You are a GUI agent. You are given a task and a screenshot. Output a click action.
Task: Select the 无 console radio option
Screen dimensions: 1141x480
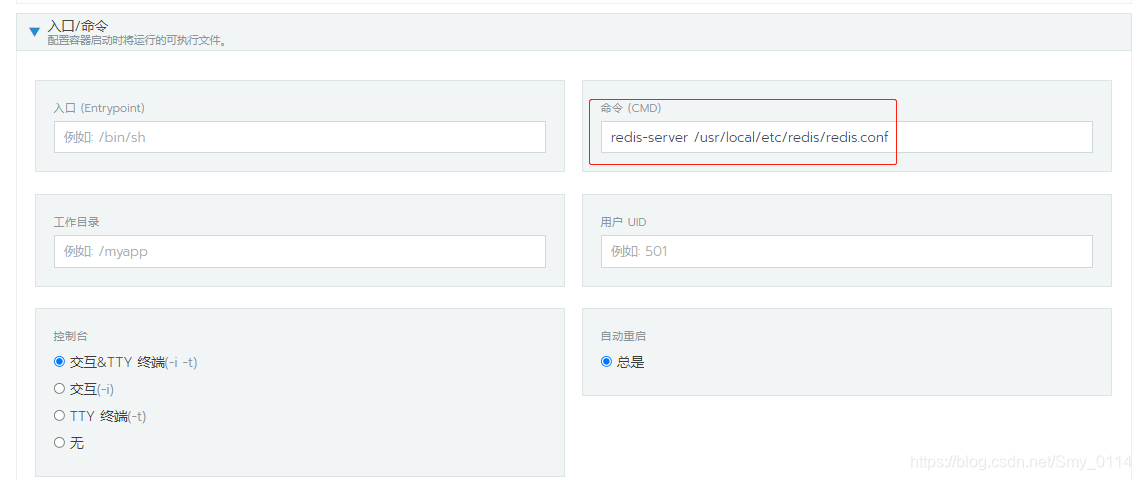pyautogui.click(x=60, y=442)
